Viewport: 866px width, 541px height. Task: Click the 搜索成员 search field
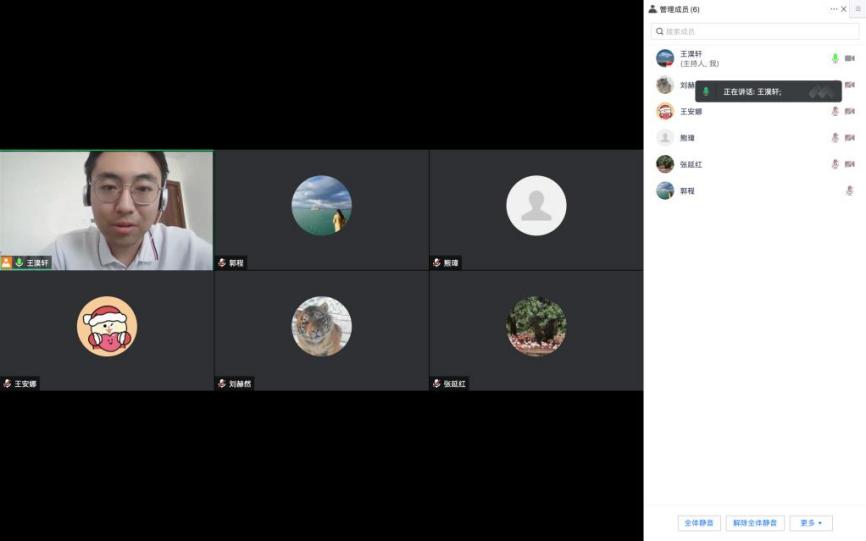[754, 32]
